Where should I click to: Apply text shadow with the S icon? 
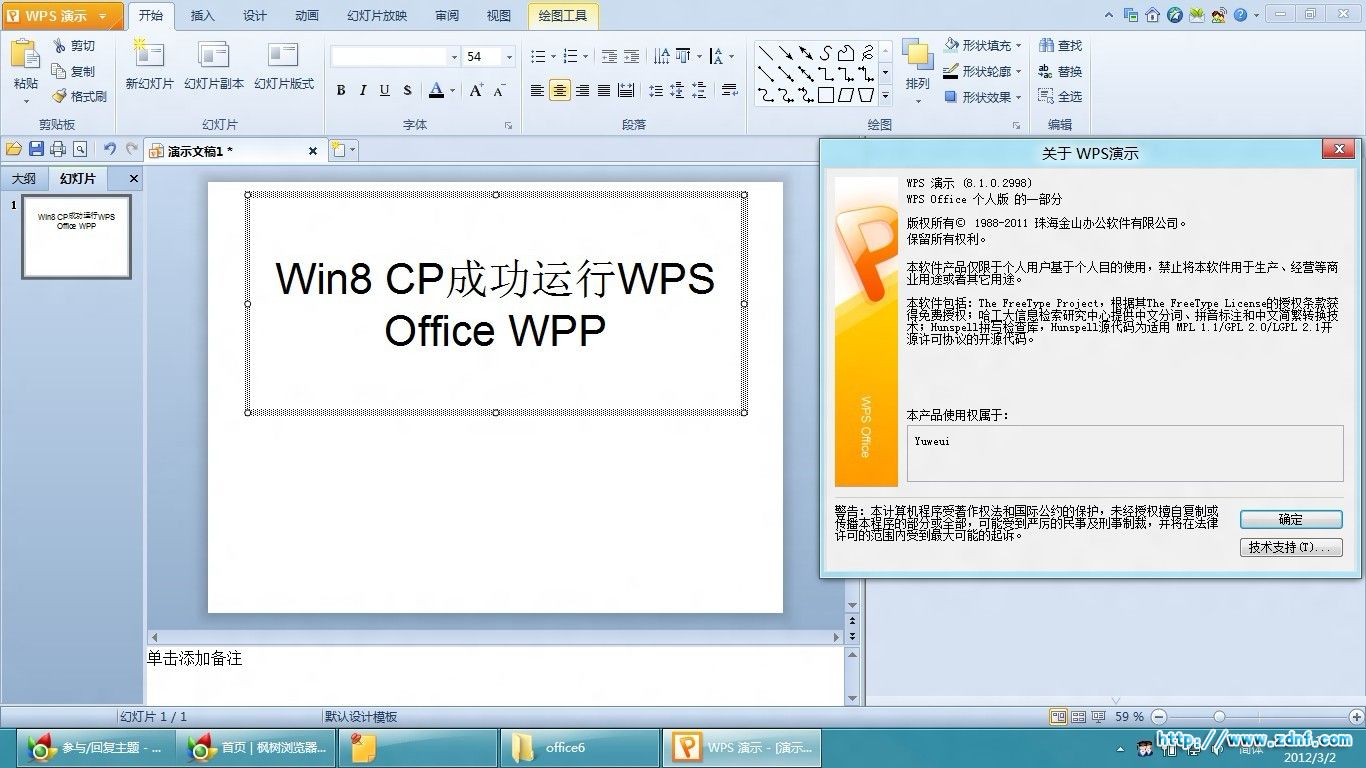tap(407, 91)
